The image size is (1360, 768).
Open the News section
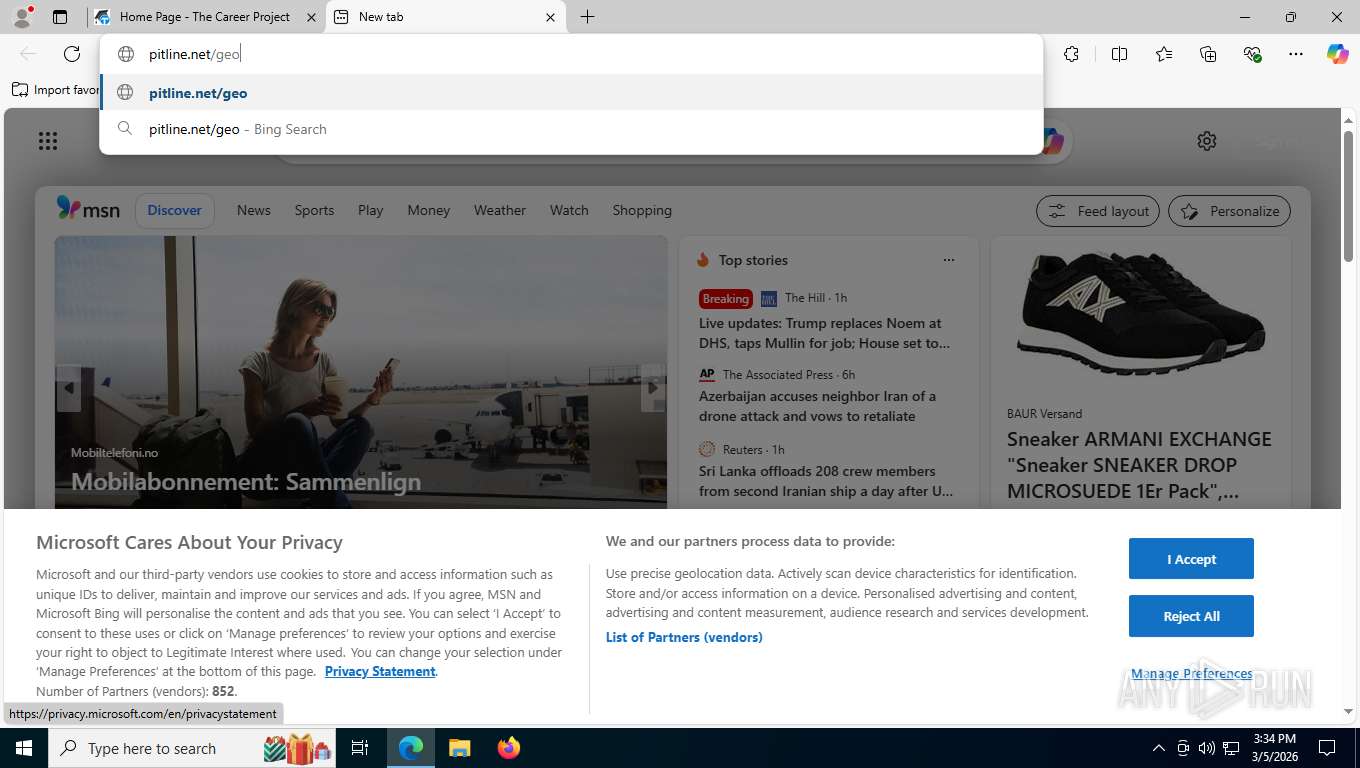click(x=253, y=210)
